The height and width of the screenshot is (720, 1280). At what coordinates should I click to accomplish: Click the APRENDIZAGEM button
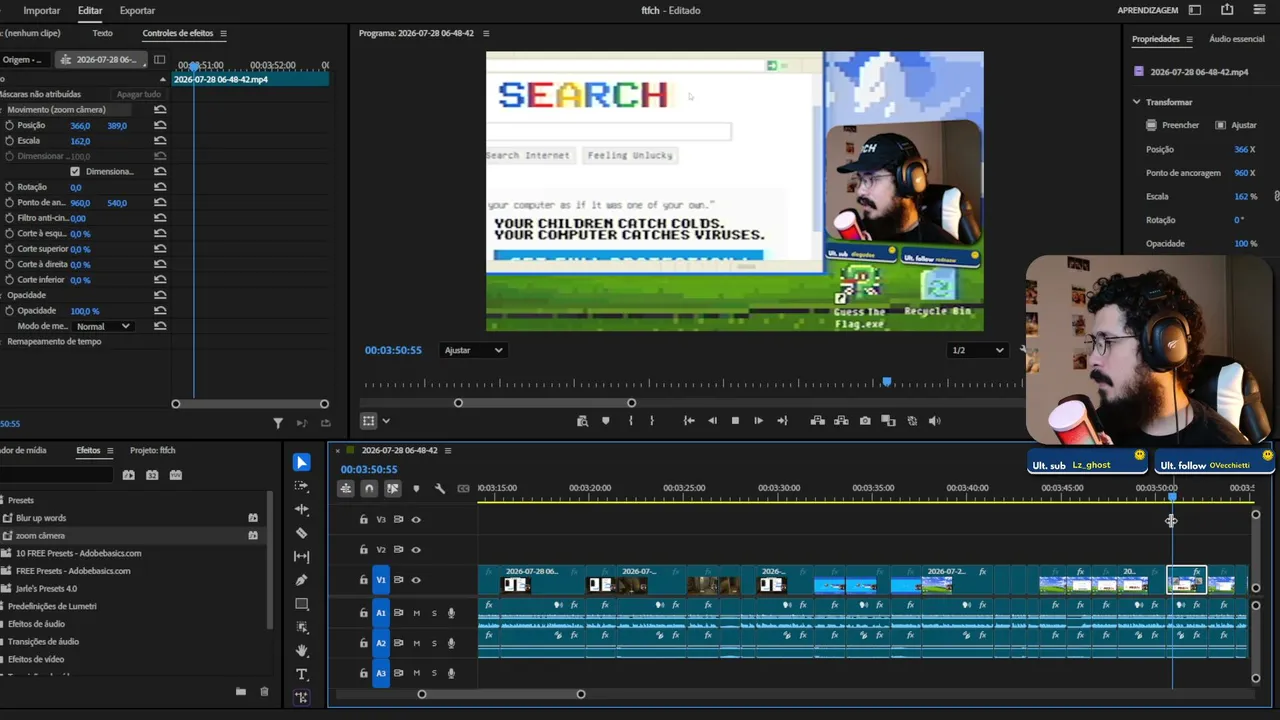[x=1147, y=10]
